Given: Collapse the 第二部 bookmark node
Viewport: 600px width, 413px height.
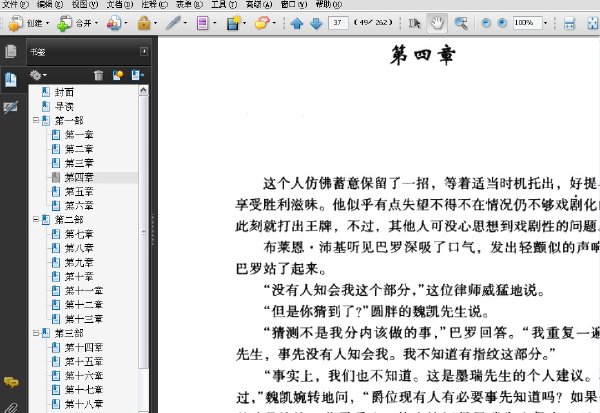Looking at the screenshot, I should pyautogui.click(x=36, y=220).
